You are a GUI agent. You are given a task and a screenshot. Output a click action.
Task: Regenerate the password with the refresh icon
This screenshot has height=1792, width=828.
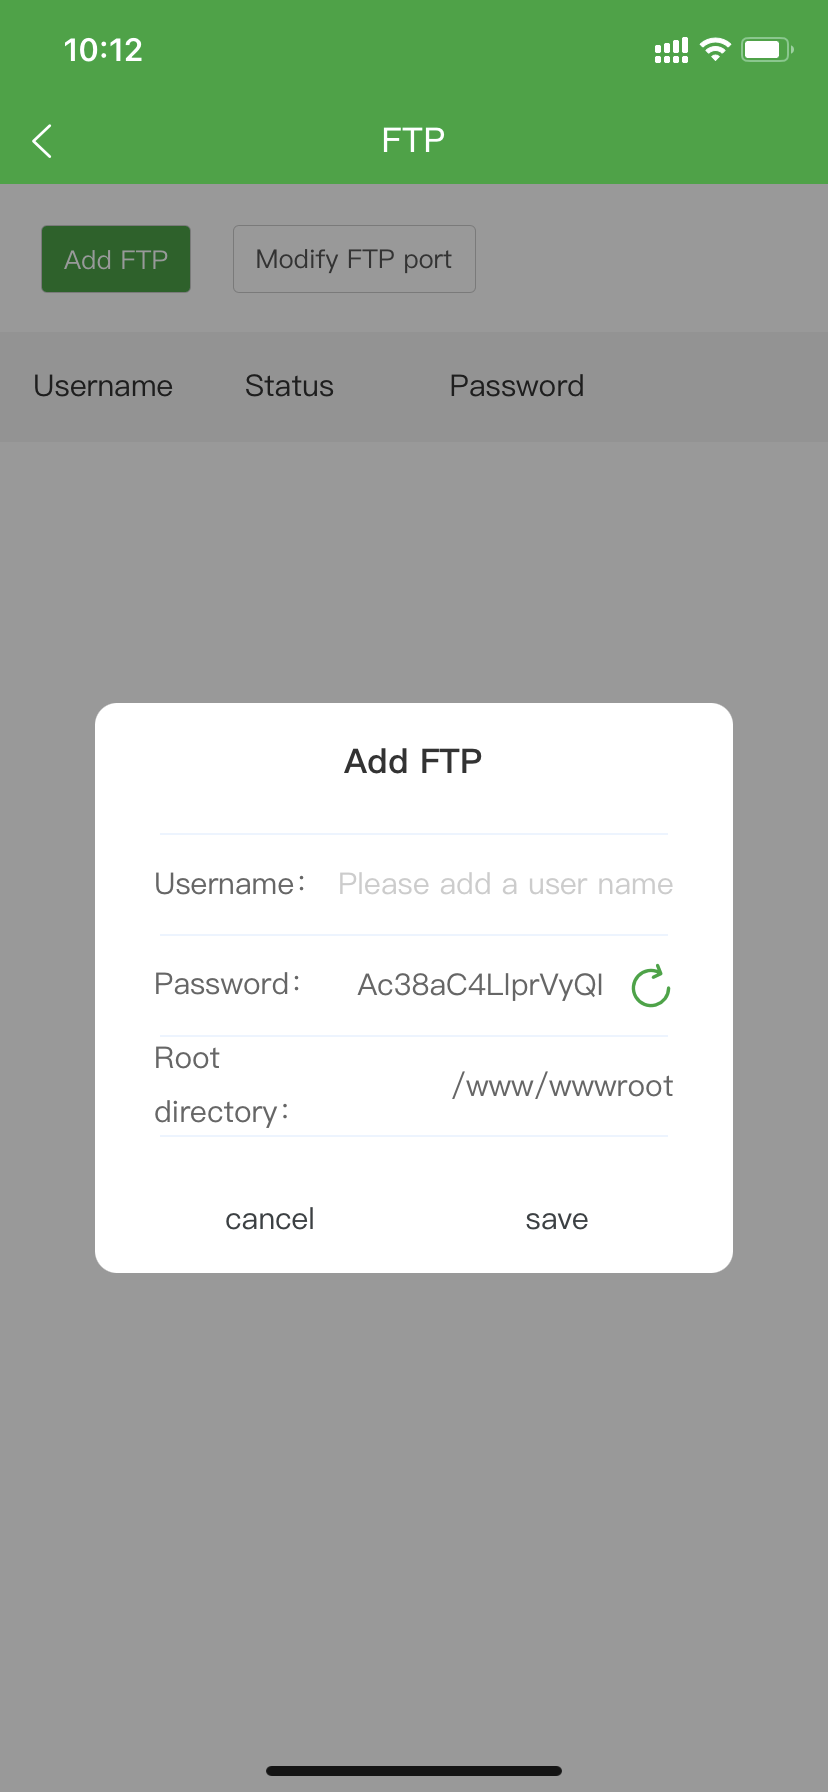pyautogui.click(x=651, y=986)
